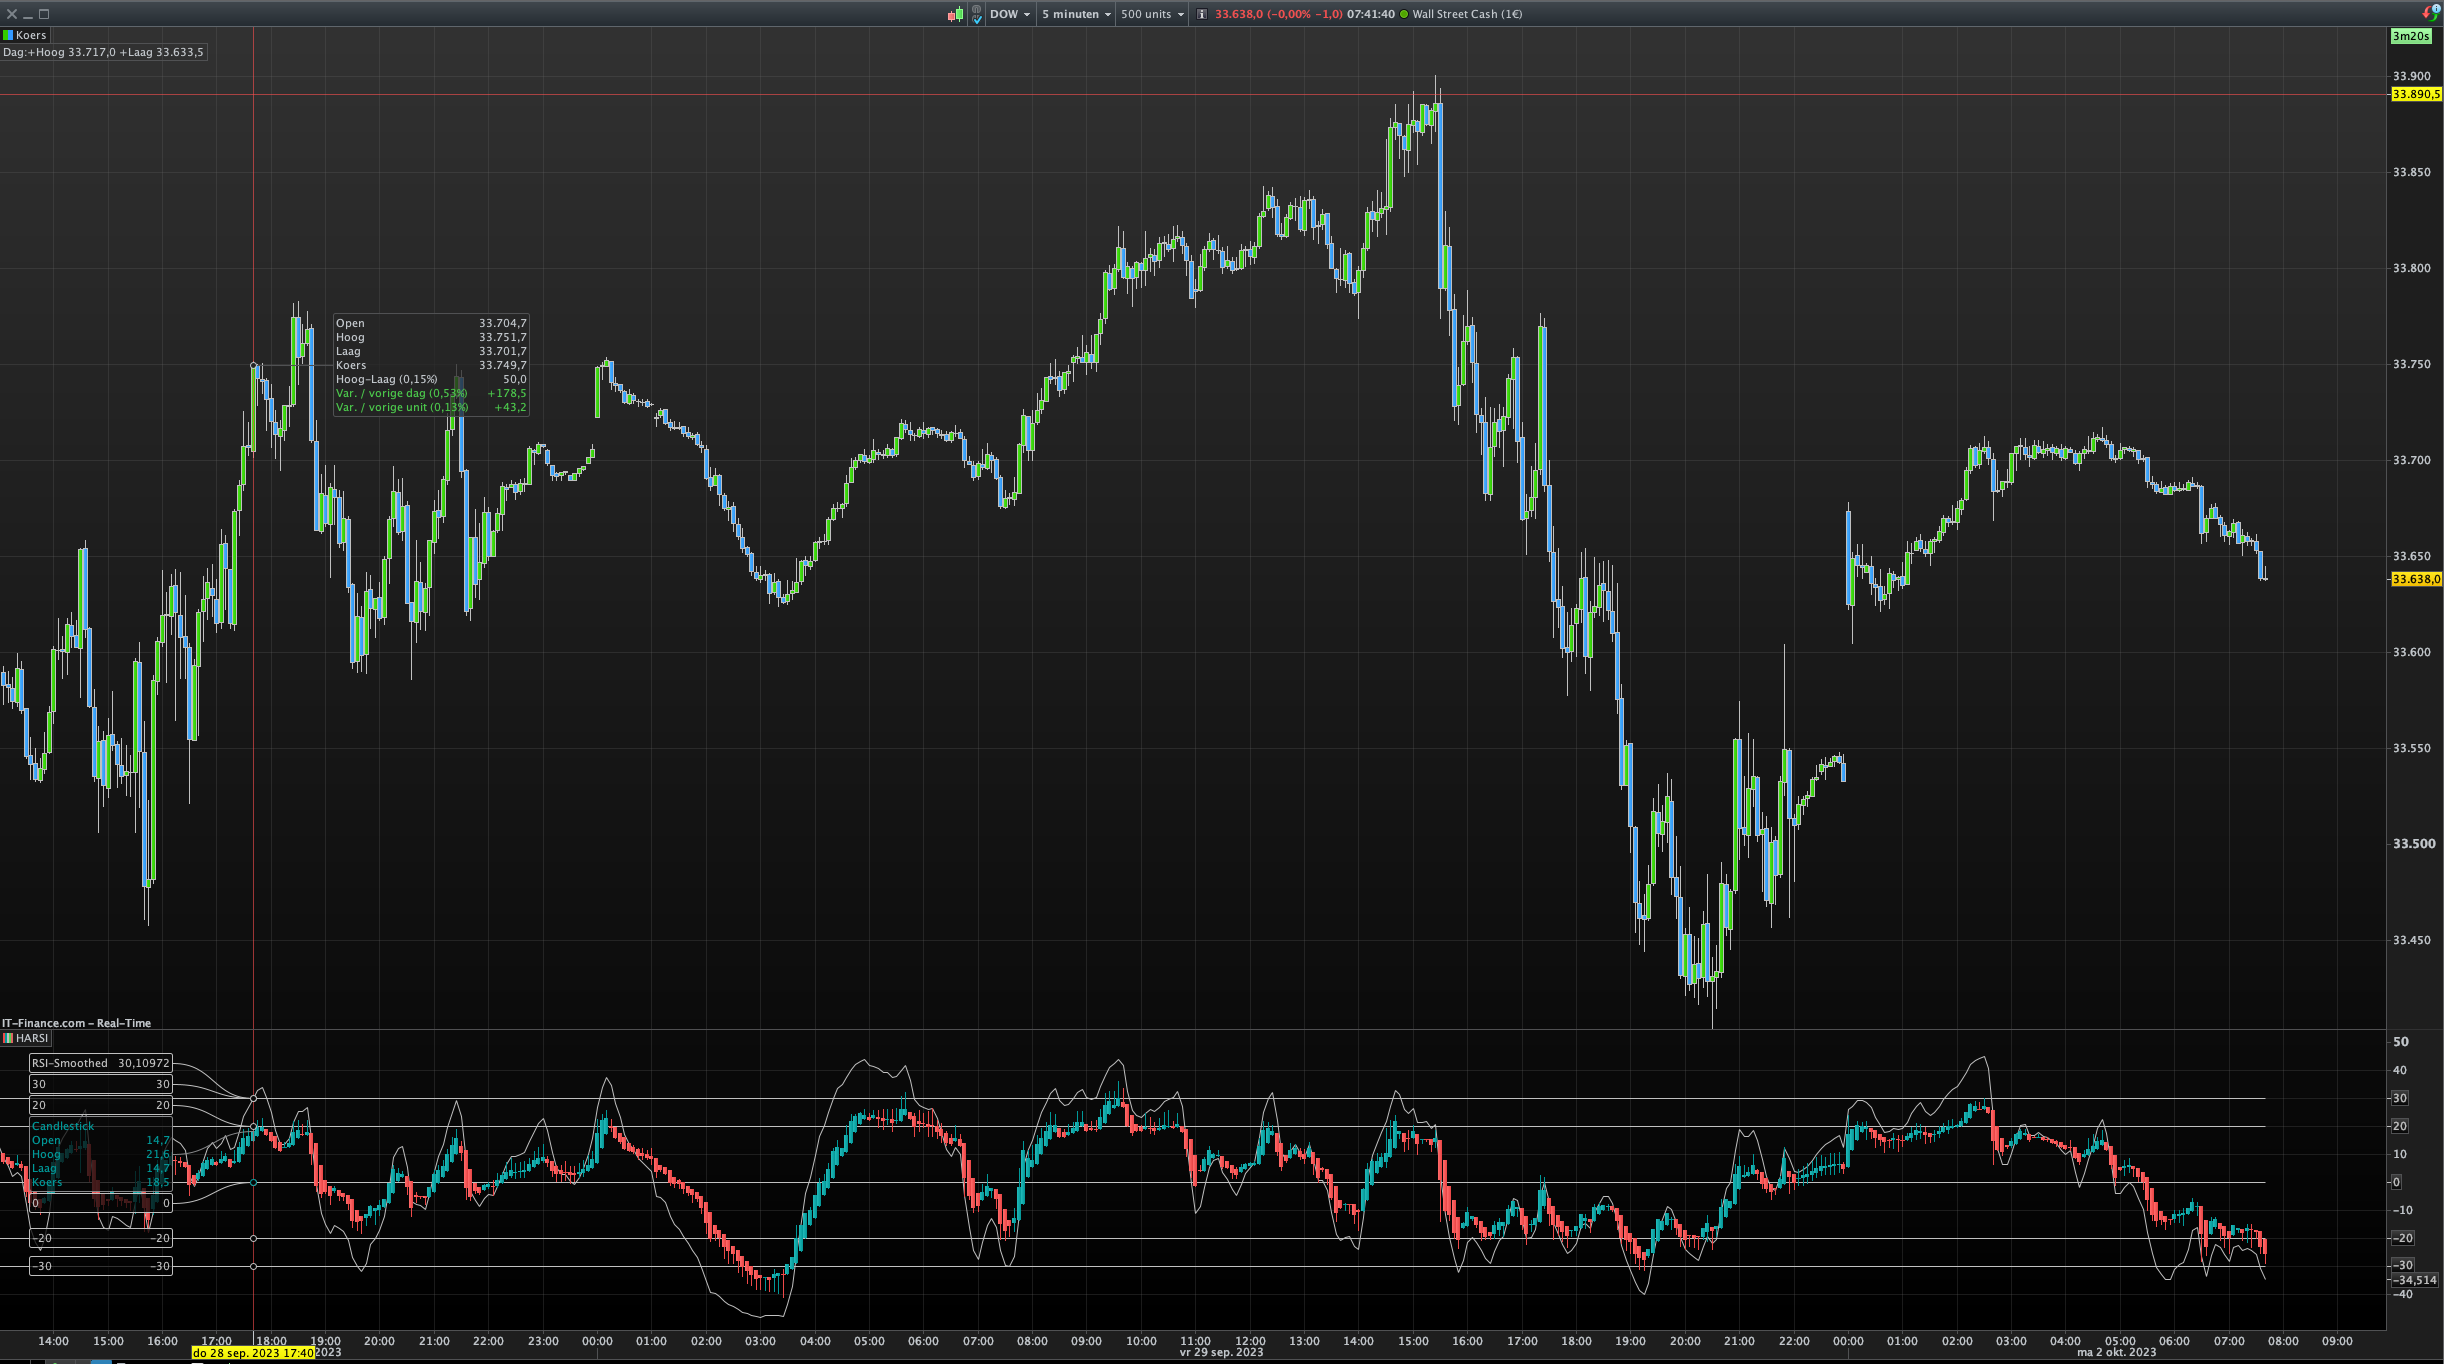The image size is (2444, 1364).
Task: Click the yellow 33.638,0 current price label
Action: click(x=2415, y=579)
